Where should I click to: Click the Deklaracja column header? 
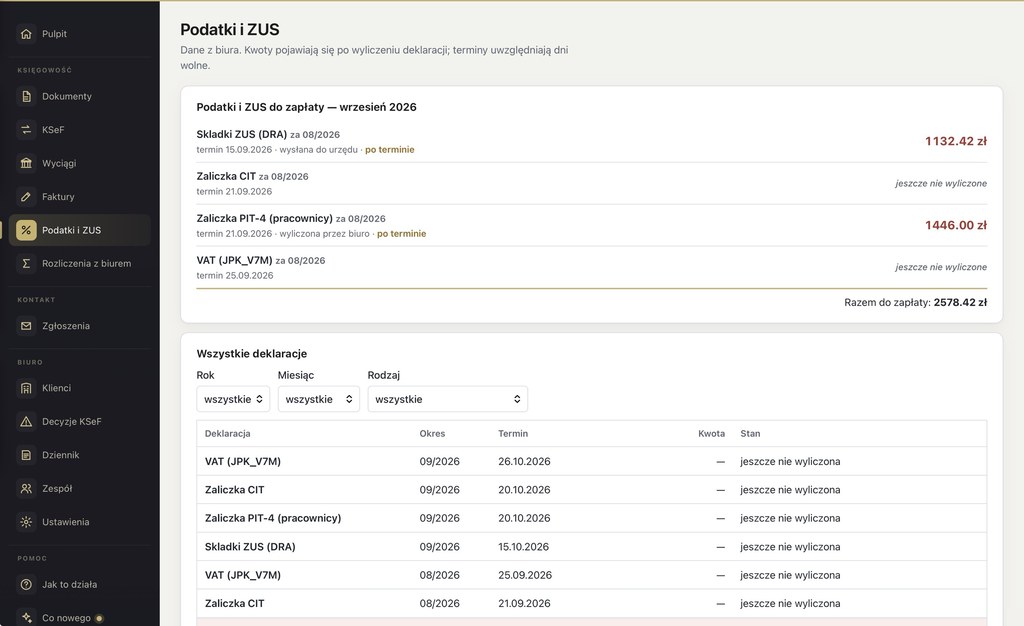pos(227,433)
